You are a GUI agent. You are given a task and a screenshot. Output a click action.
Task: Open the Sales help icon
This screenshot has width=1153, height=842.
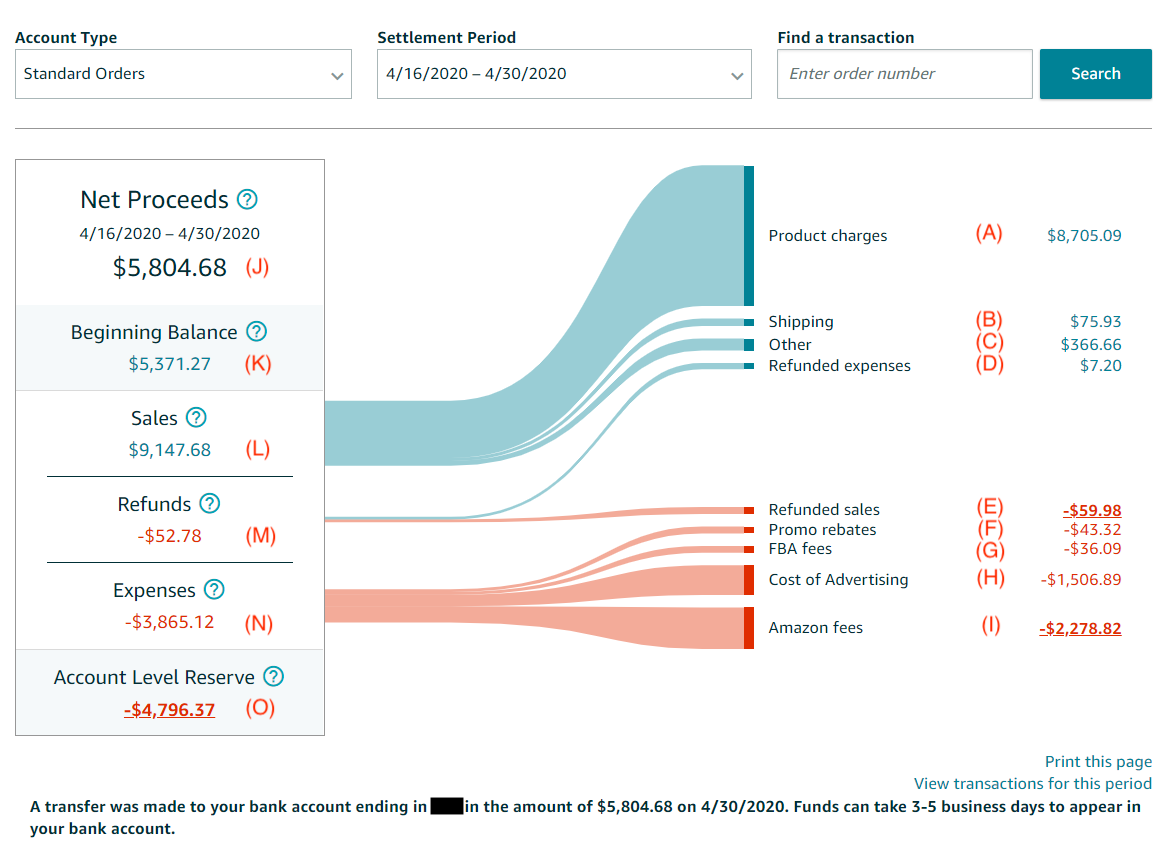point(198,417)
